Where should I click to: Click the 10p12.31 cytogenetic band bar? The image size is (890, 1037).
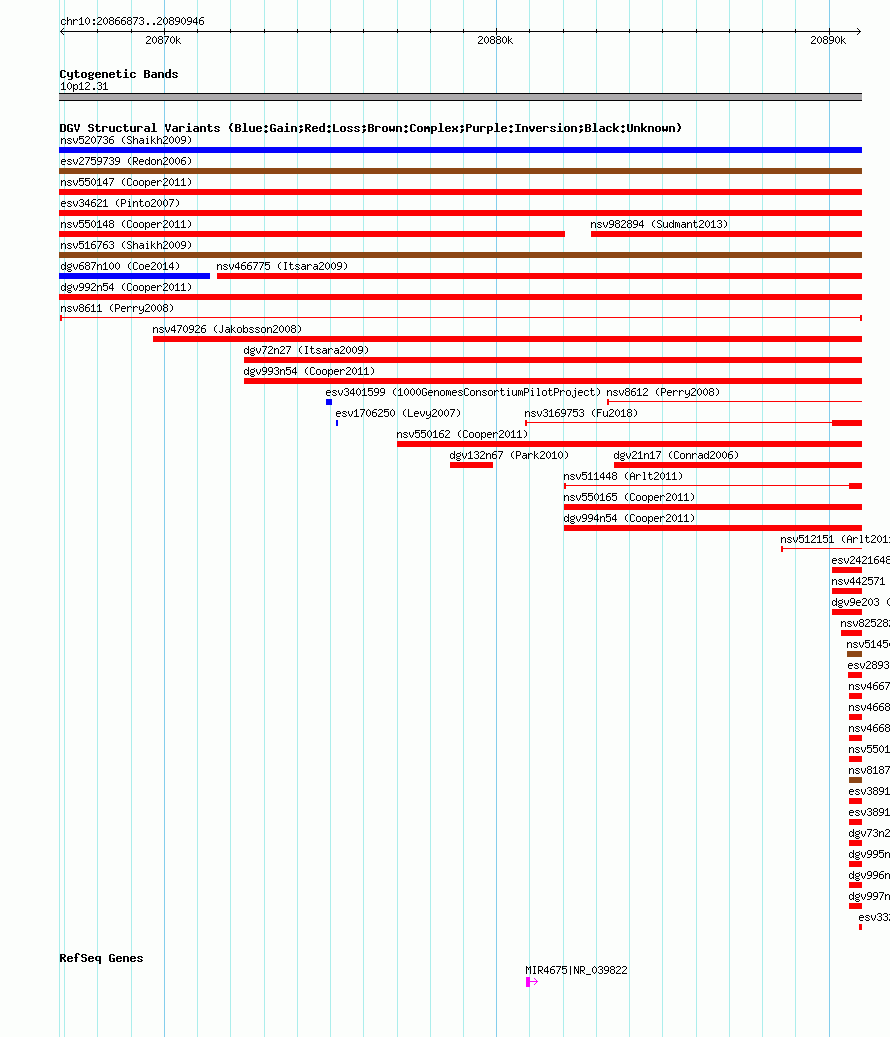[x=460, y=97]
